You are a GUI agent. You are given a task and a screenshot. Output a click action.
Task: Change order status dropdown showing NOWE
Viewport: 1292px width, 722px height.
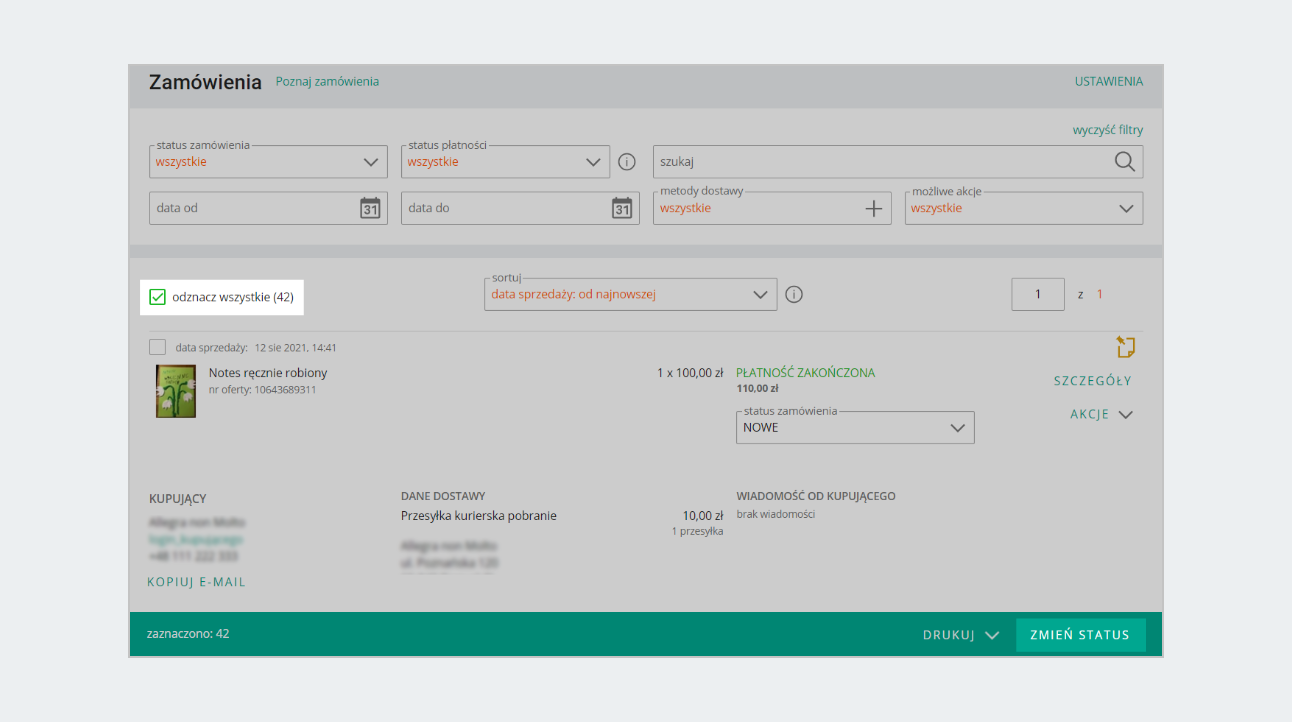[855, 427]
